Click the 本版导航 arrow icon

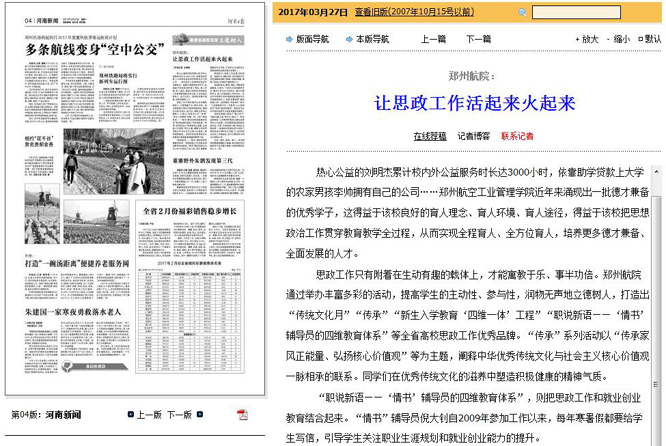pos(349,39)
